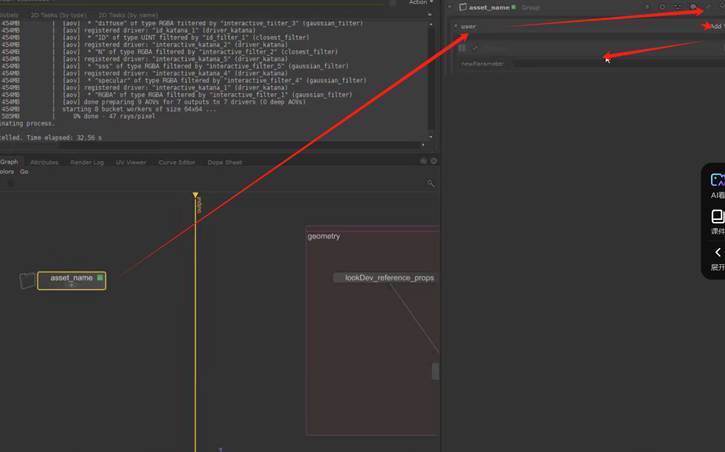This screenshot has height=452, width=725.
Task: Click the asset_name node in the graph
Action: tap(70, 279)
